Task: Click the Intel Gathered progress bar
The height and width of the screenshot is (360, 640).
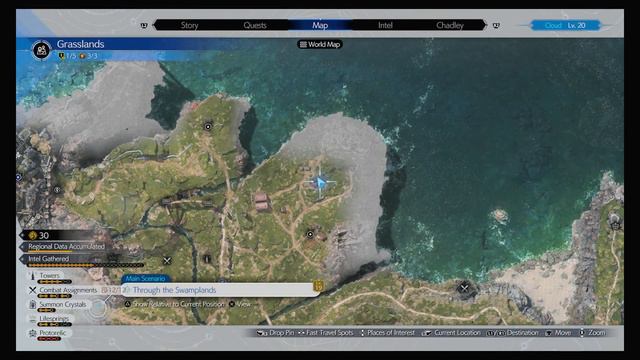Action: coord(86,265)
